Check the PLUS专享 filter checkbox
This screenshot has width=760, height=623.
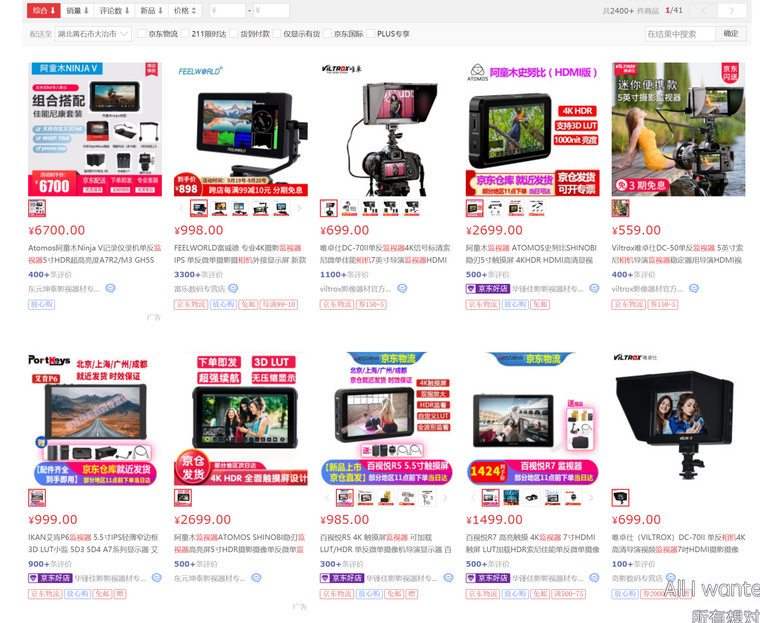coord(371,33)
